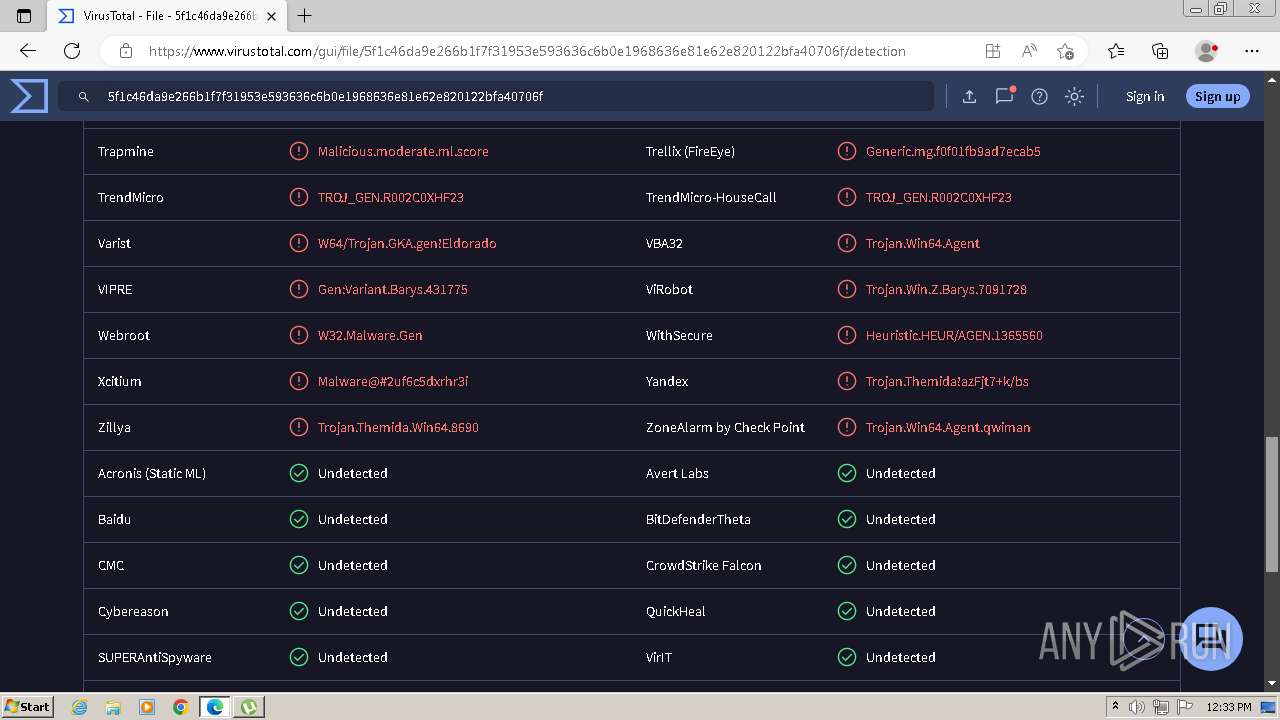Open a new browser tab
Screen dimensions: 1280x720
pos(305,15)
